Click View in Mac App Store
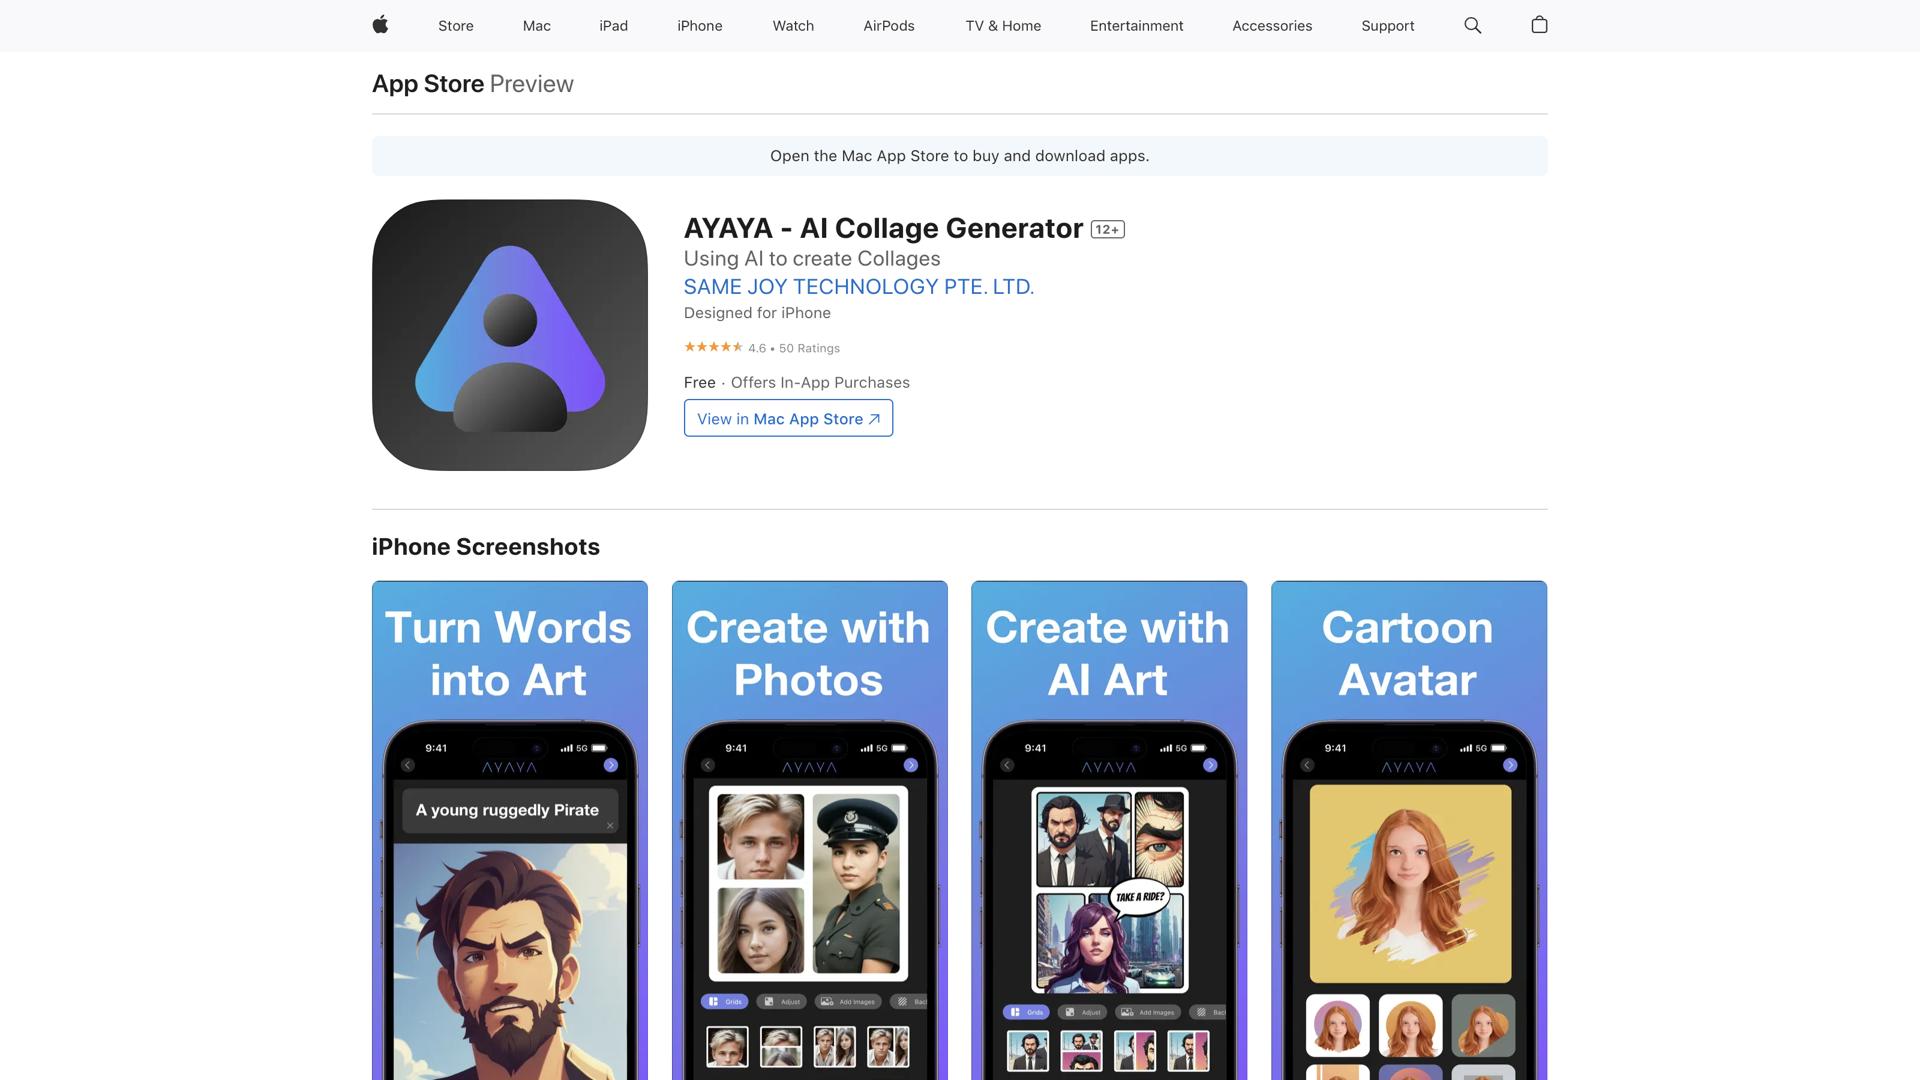Screen dimensions: 1920x1080 787,418
